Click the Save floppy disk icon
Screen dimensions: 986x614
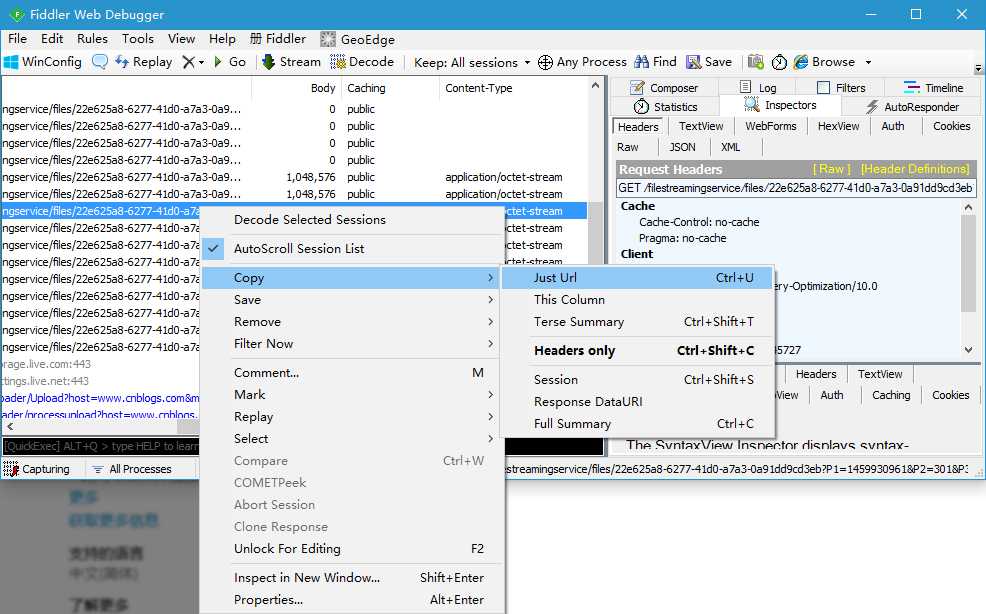[x=693, y=62]
